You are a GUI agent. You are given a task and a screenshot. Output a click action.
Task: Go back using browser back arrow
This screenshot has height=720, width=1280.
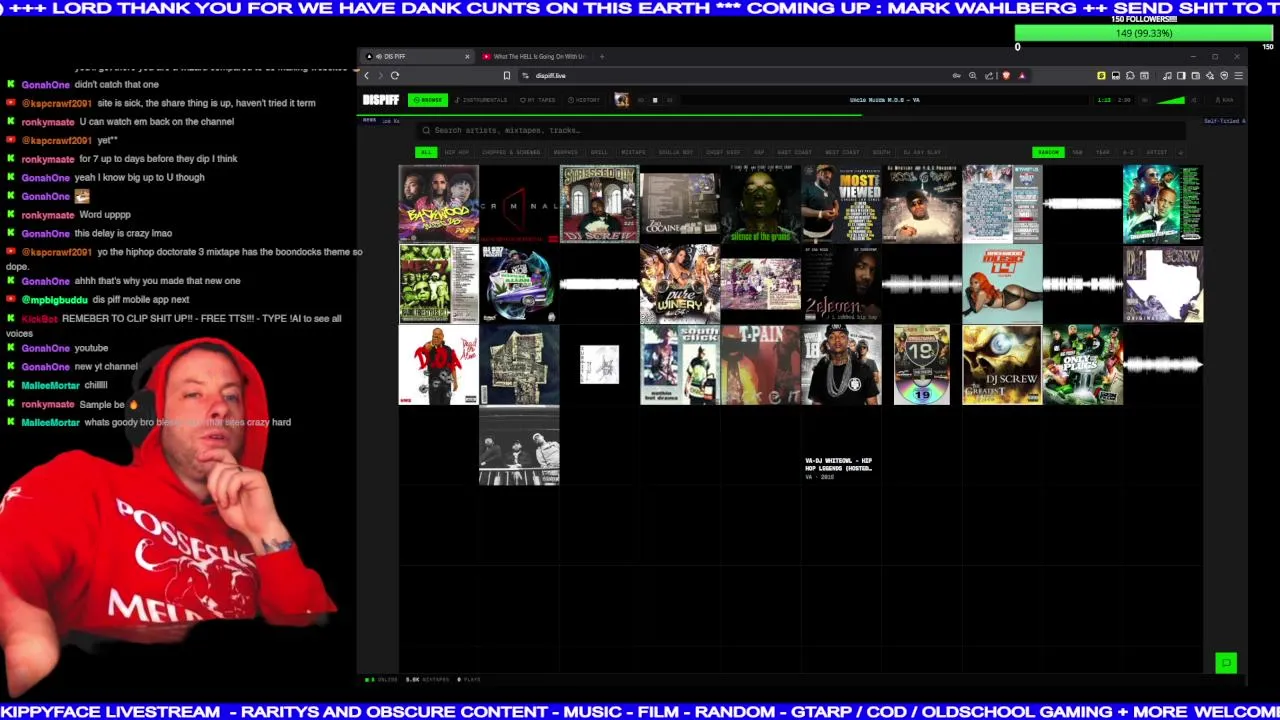pos(366,76)
